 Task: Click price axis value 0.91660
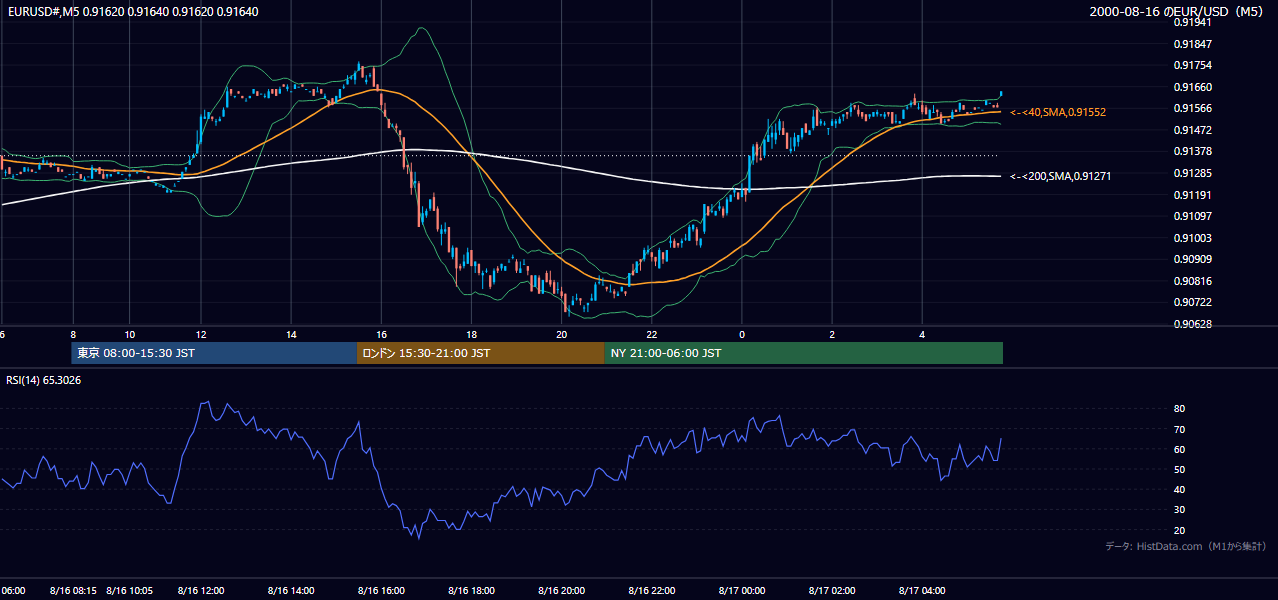(1192, 87)
